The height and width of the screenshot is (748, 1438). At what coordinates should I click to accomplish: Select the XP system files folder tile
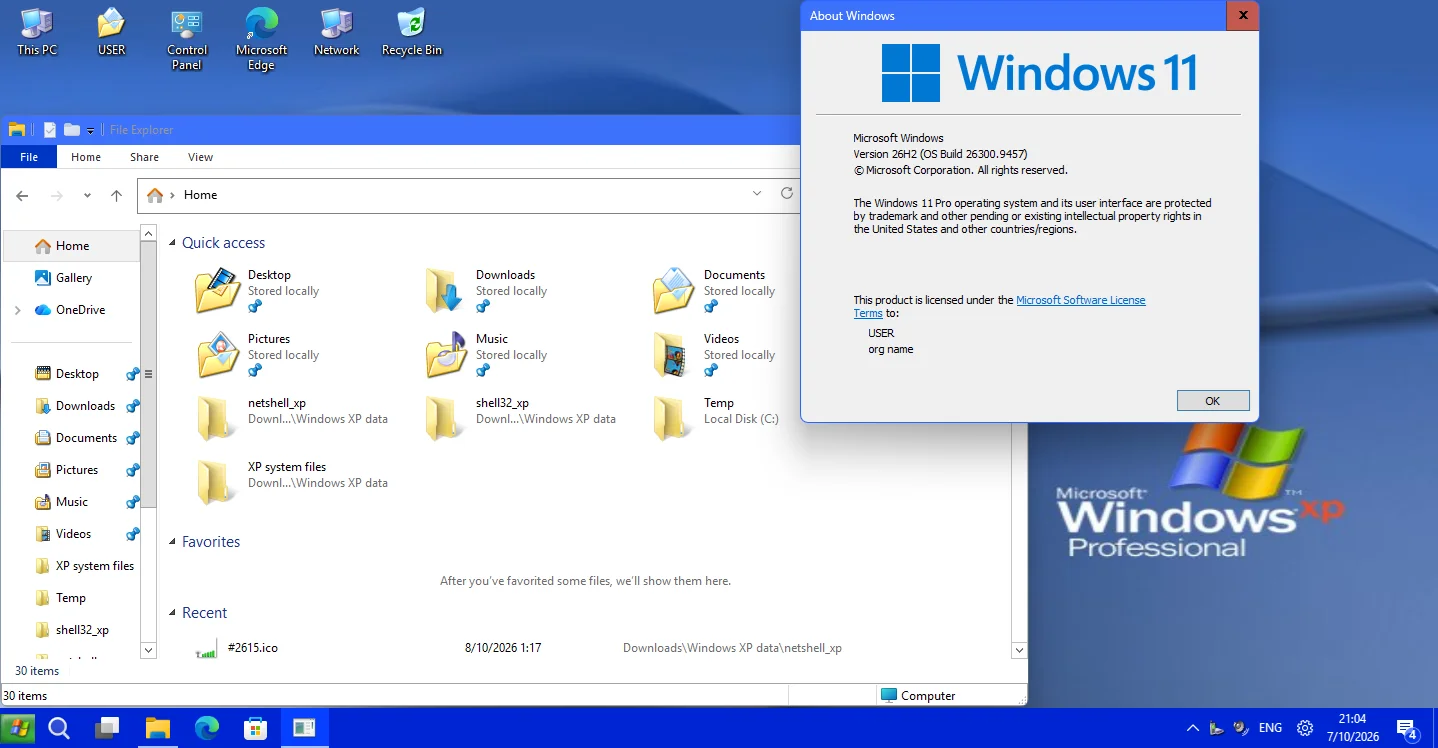[x=291, y=482]
